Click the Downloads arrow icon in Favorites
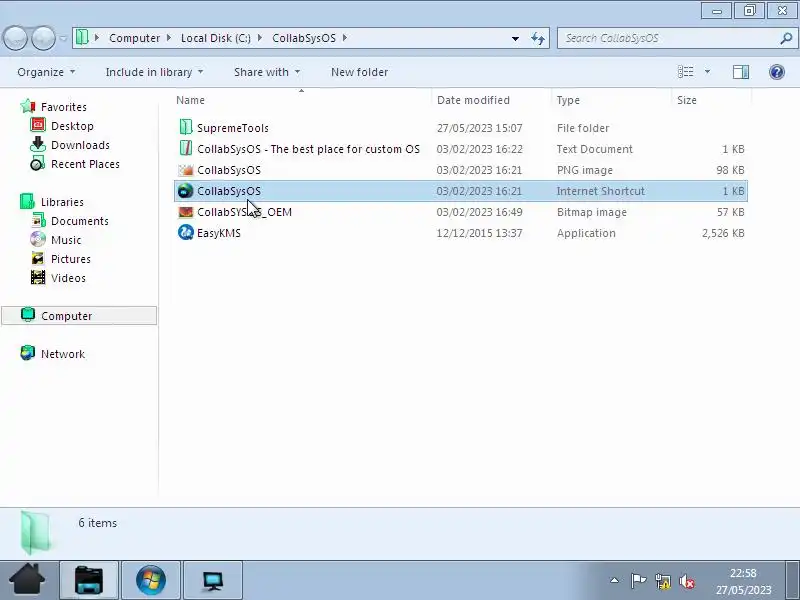The height and width of the screenshot is (600, 800). pyautogui.click(x=38, y=144)
